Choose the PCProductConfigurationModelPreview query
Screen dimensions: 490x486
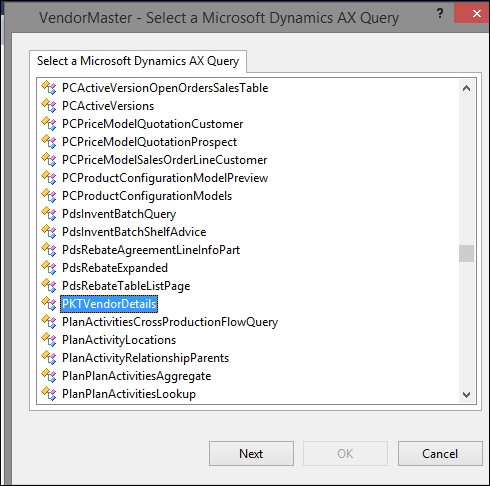point(165,178)
